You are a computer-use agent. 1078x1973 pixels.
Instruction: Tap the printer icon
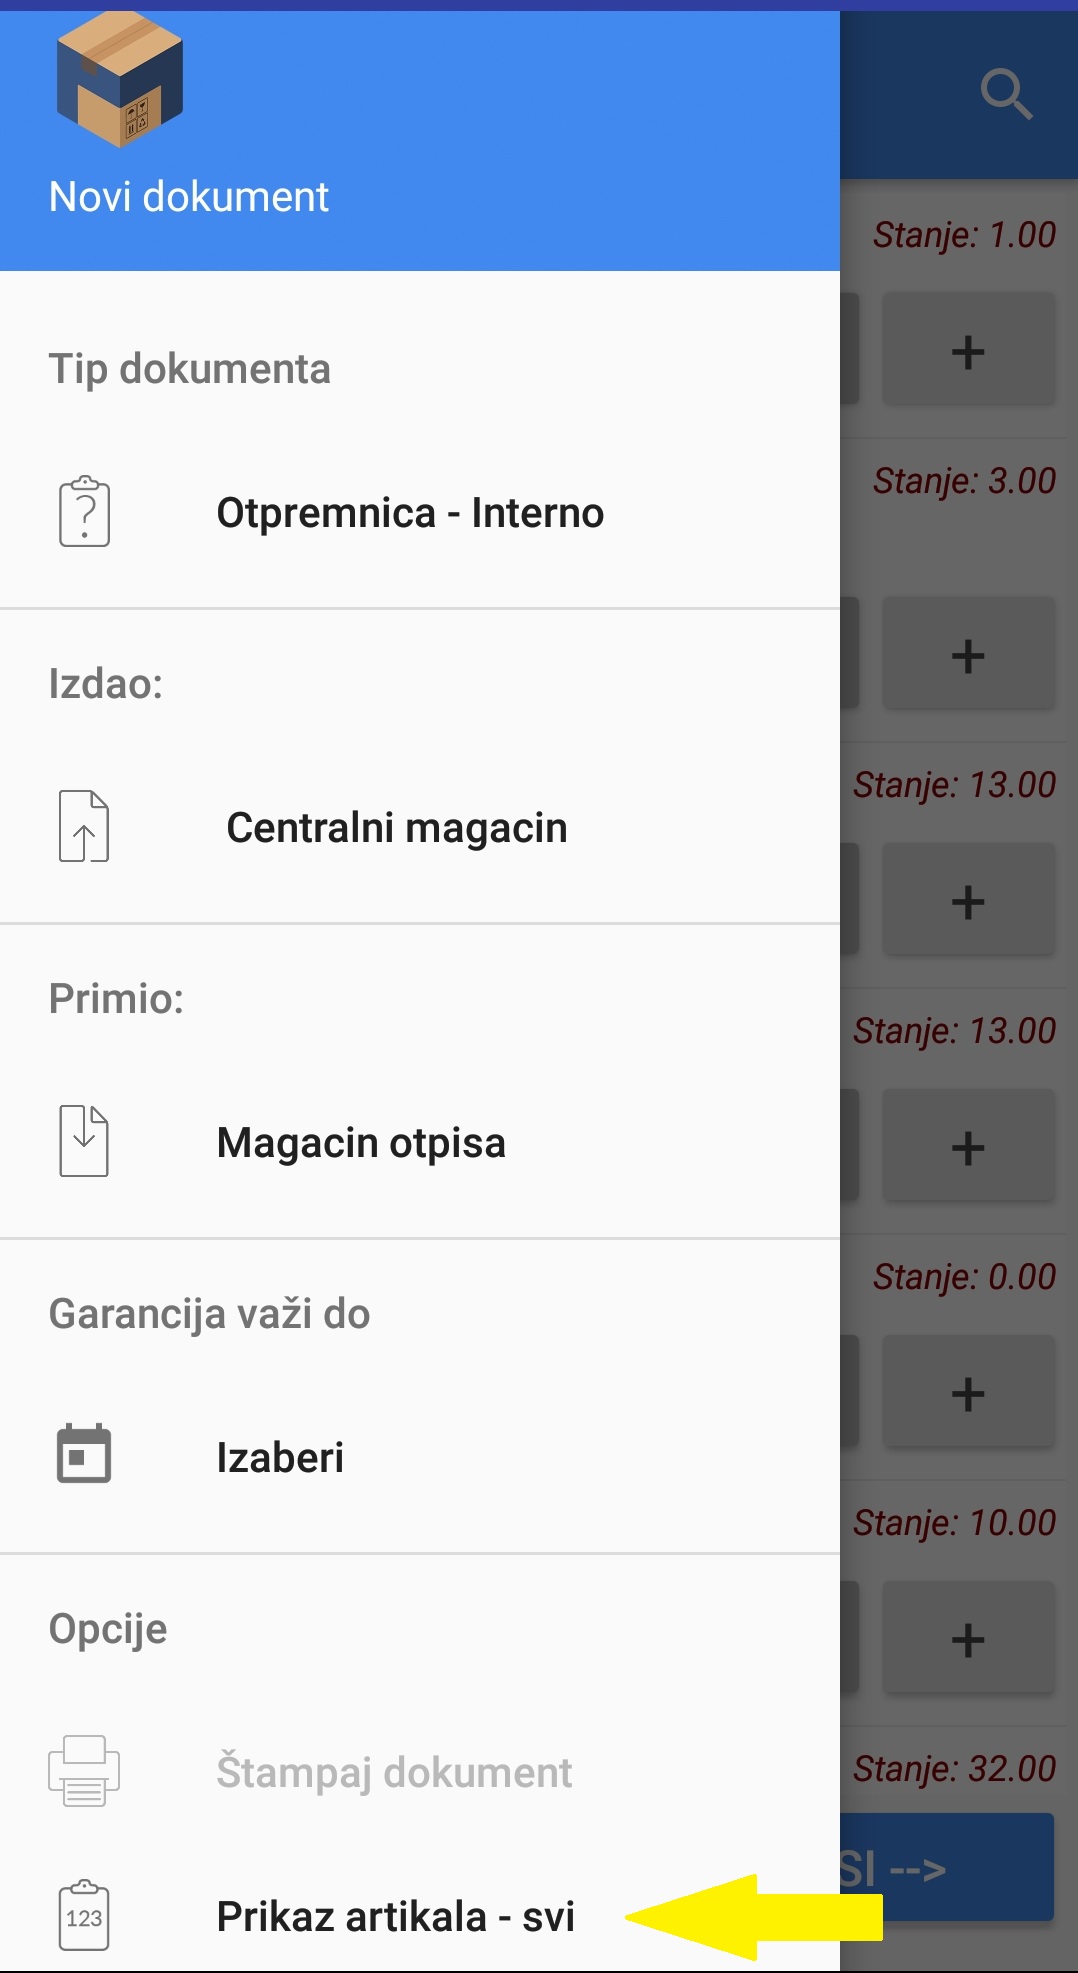pos(84,1770)
